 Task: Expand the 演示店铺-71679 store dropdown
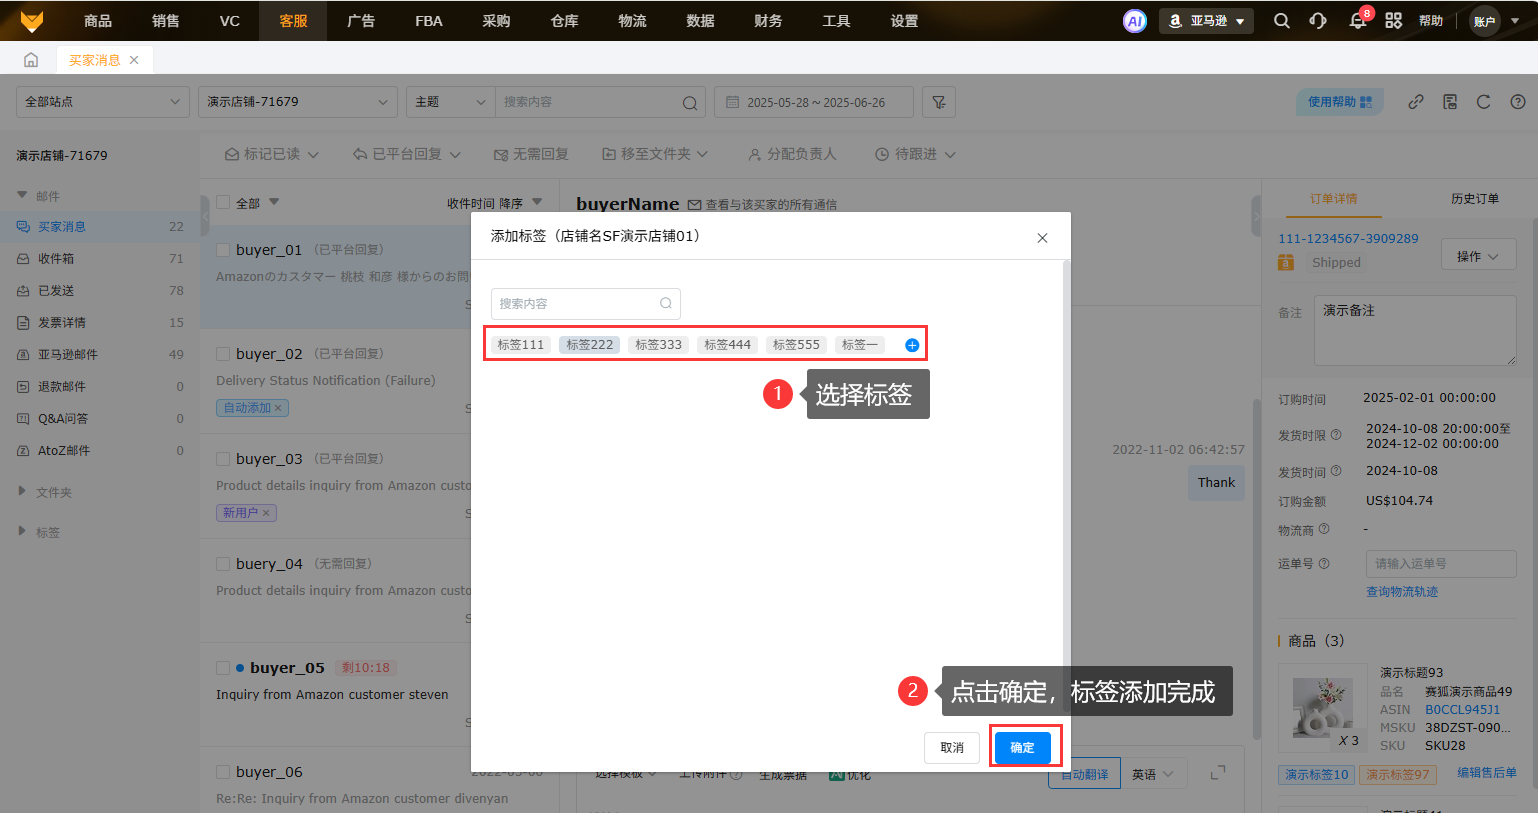point(297,102)
